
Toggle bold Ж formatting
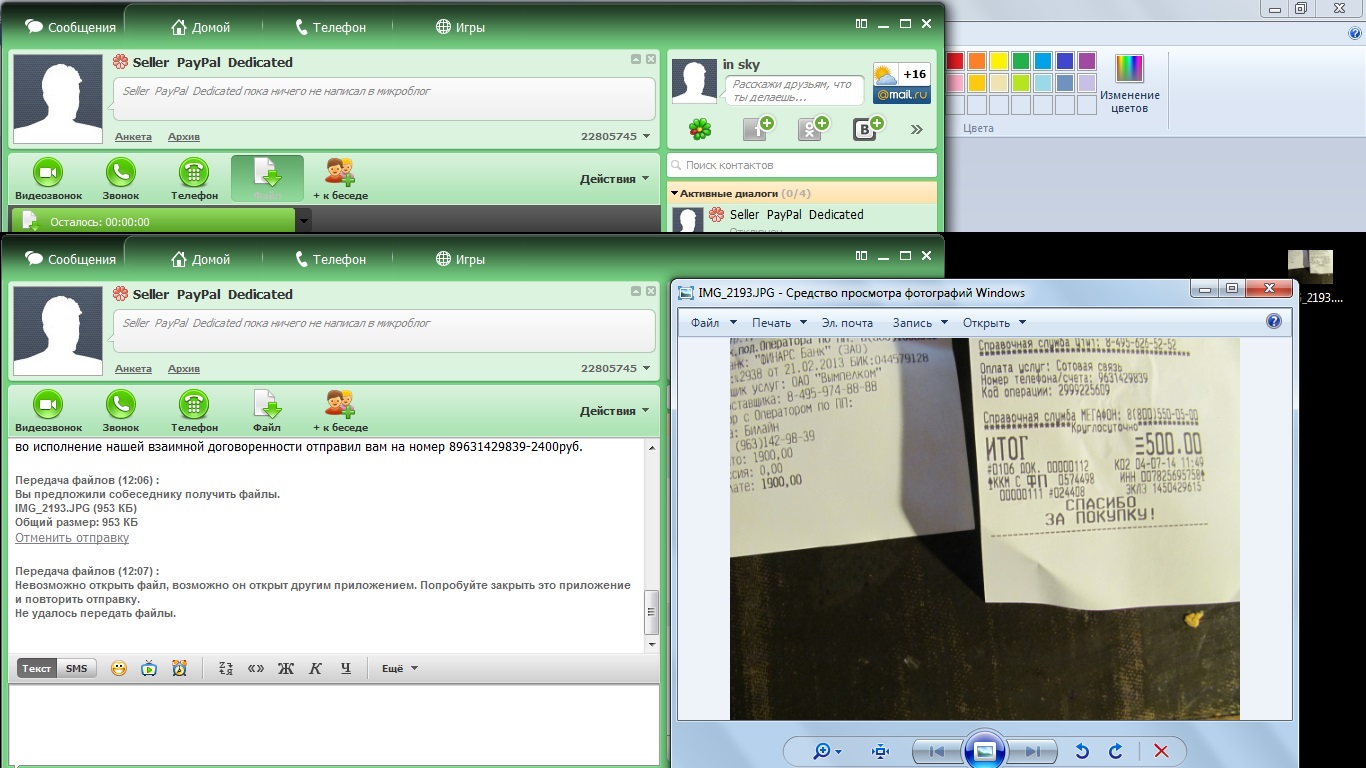(x=286, y=668)
